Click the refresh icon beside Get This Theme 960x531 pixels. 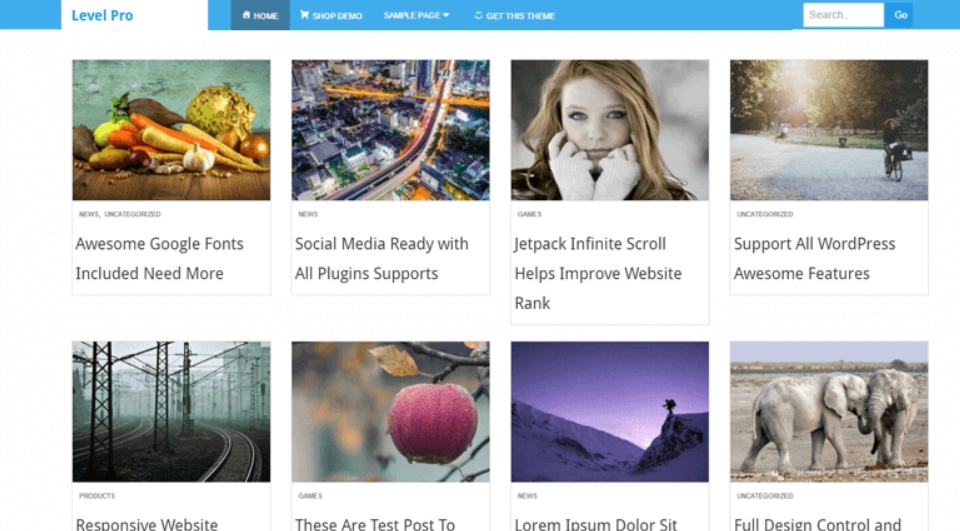478,16
